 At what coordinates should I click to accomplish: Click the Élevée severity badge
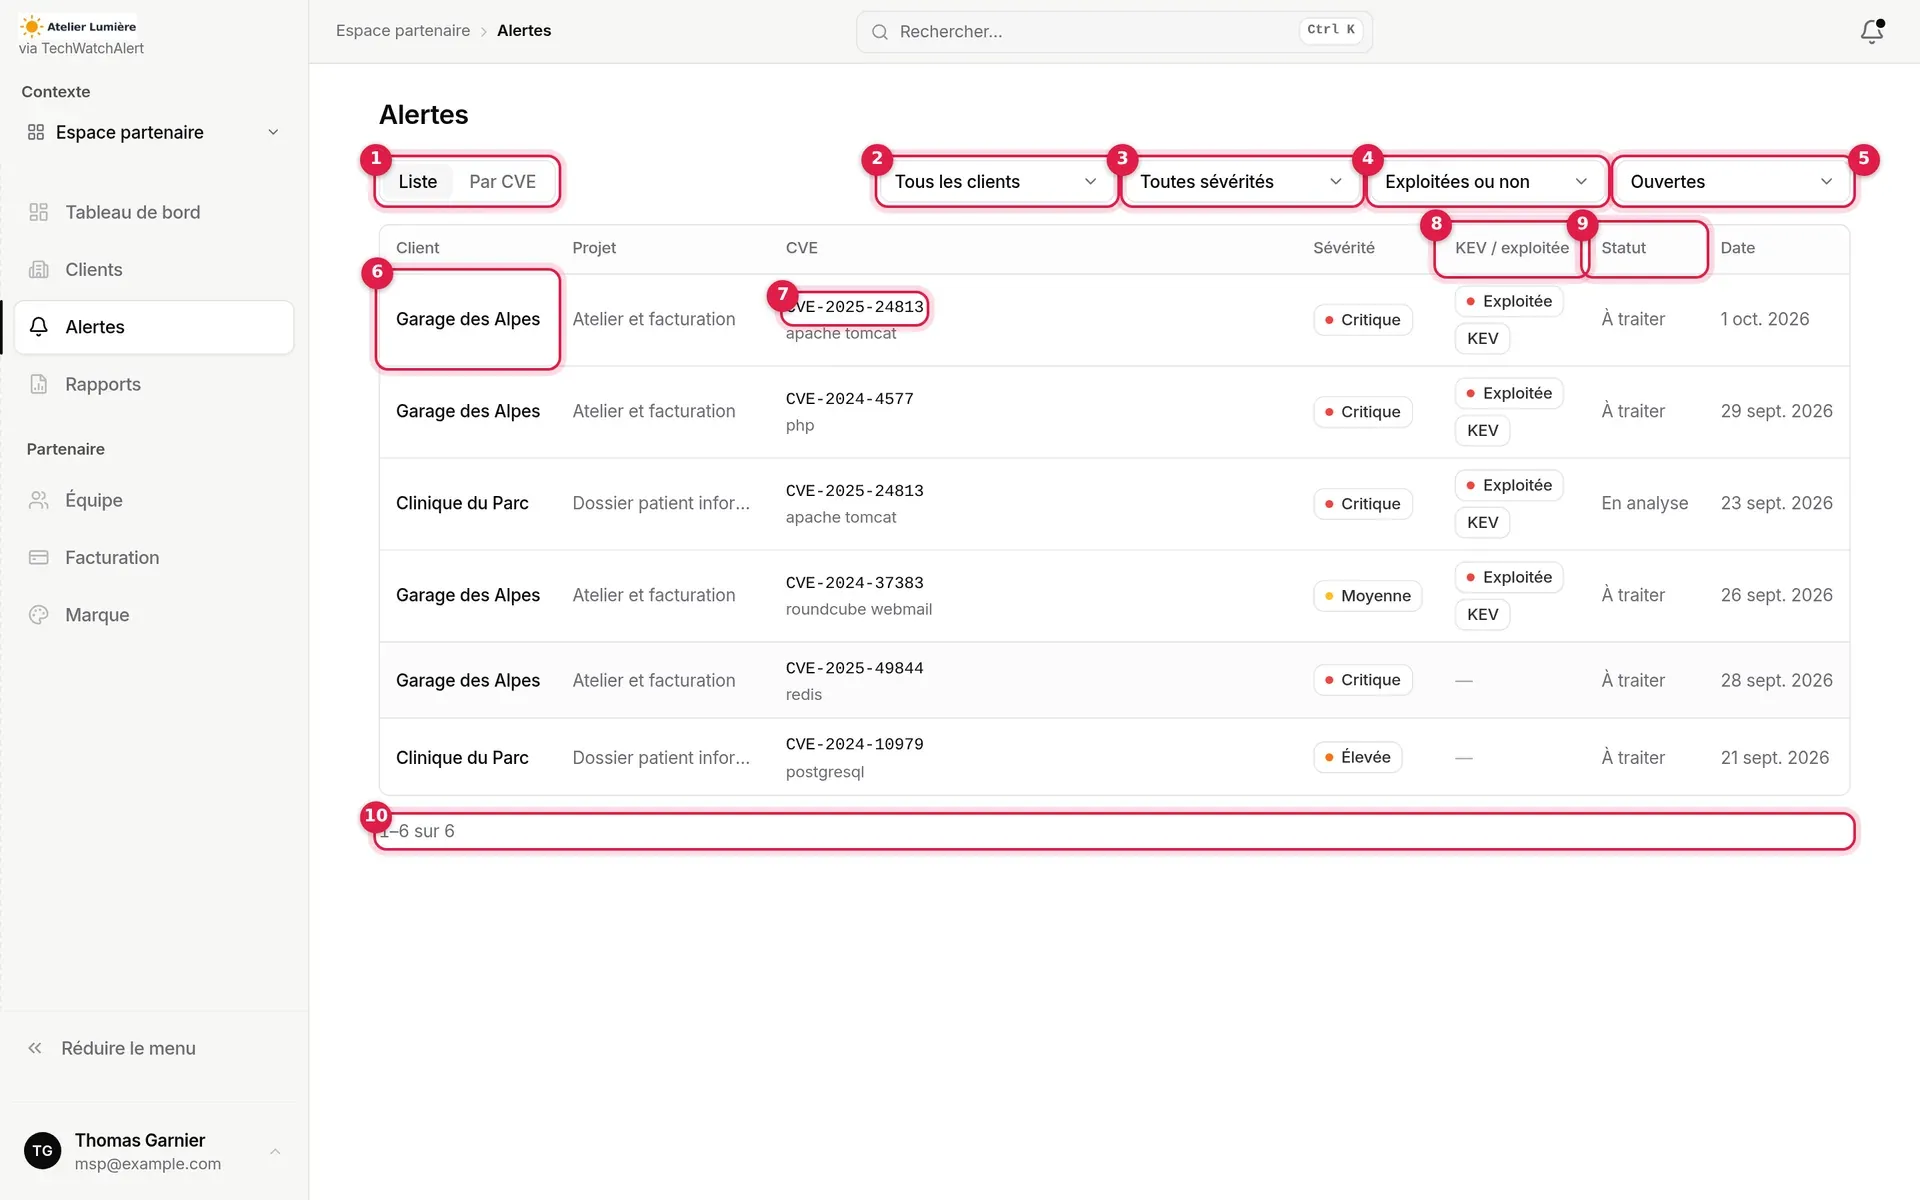point(1358,757)
